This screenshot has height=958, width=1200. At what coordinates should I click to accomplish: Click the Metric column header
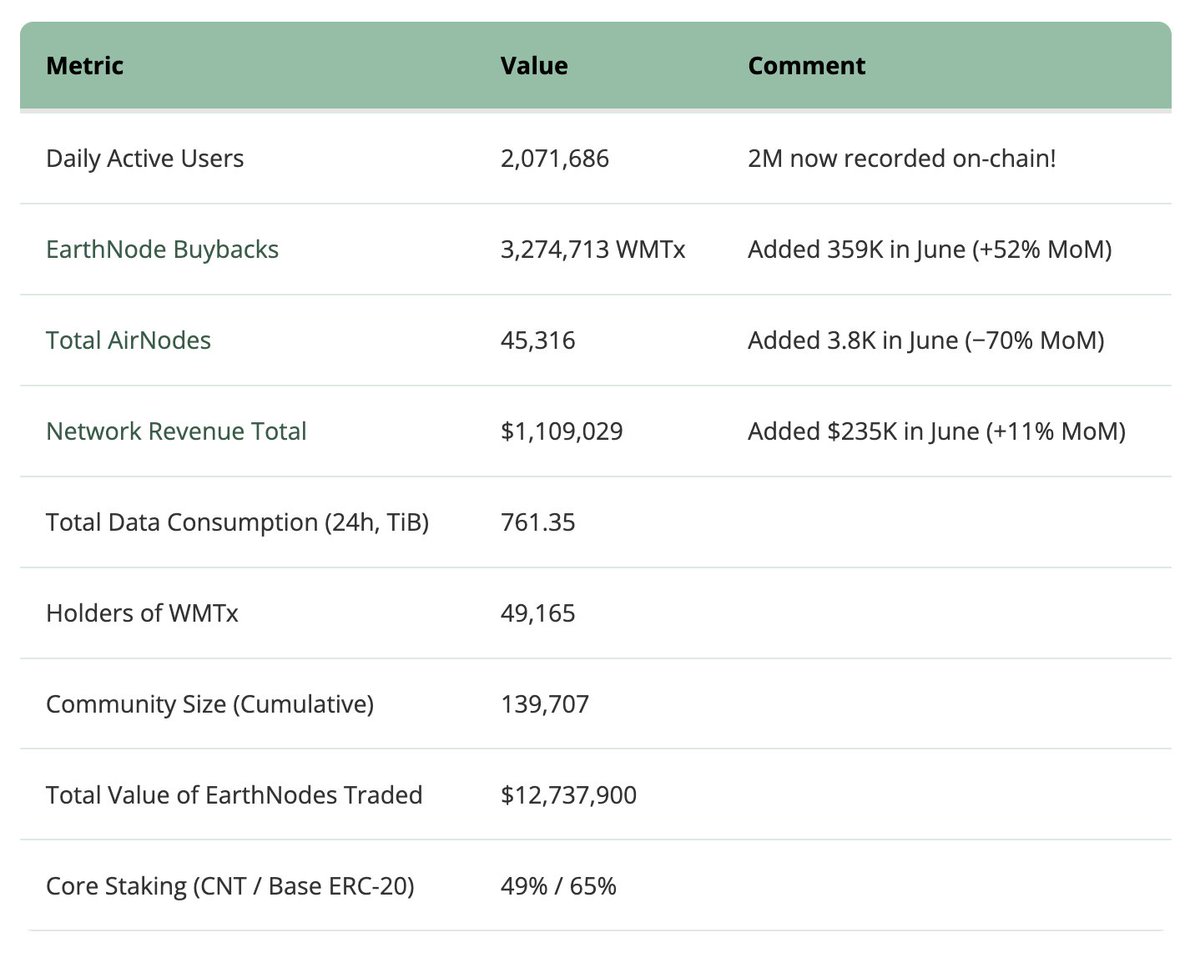tap(84, 65)
